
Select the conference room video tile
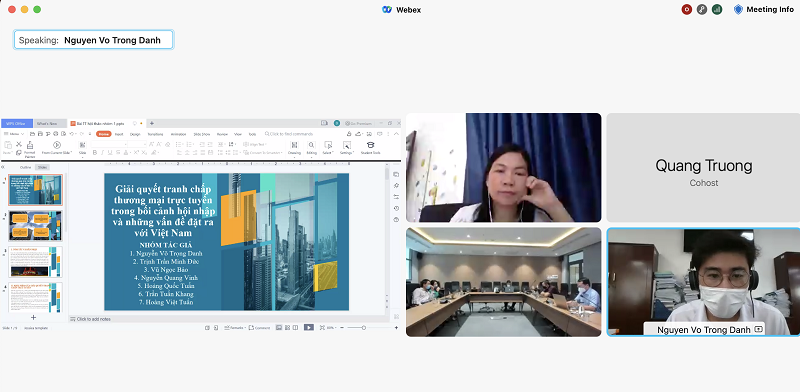tap(504, 282)
